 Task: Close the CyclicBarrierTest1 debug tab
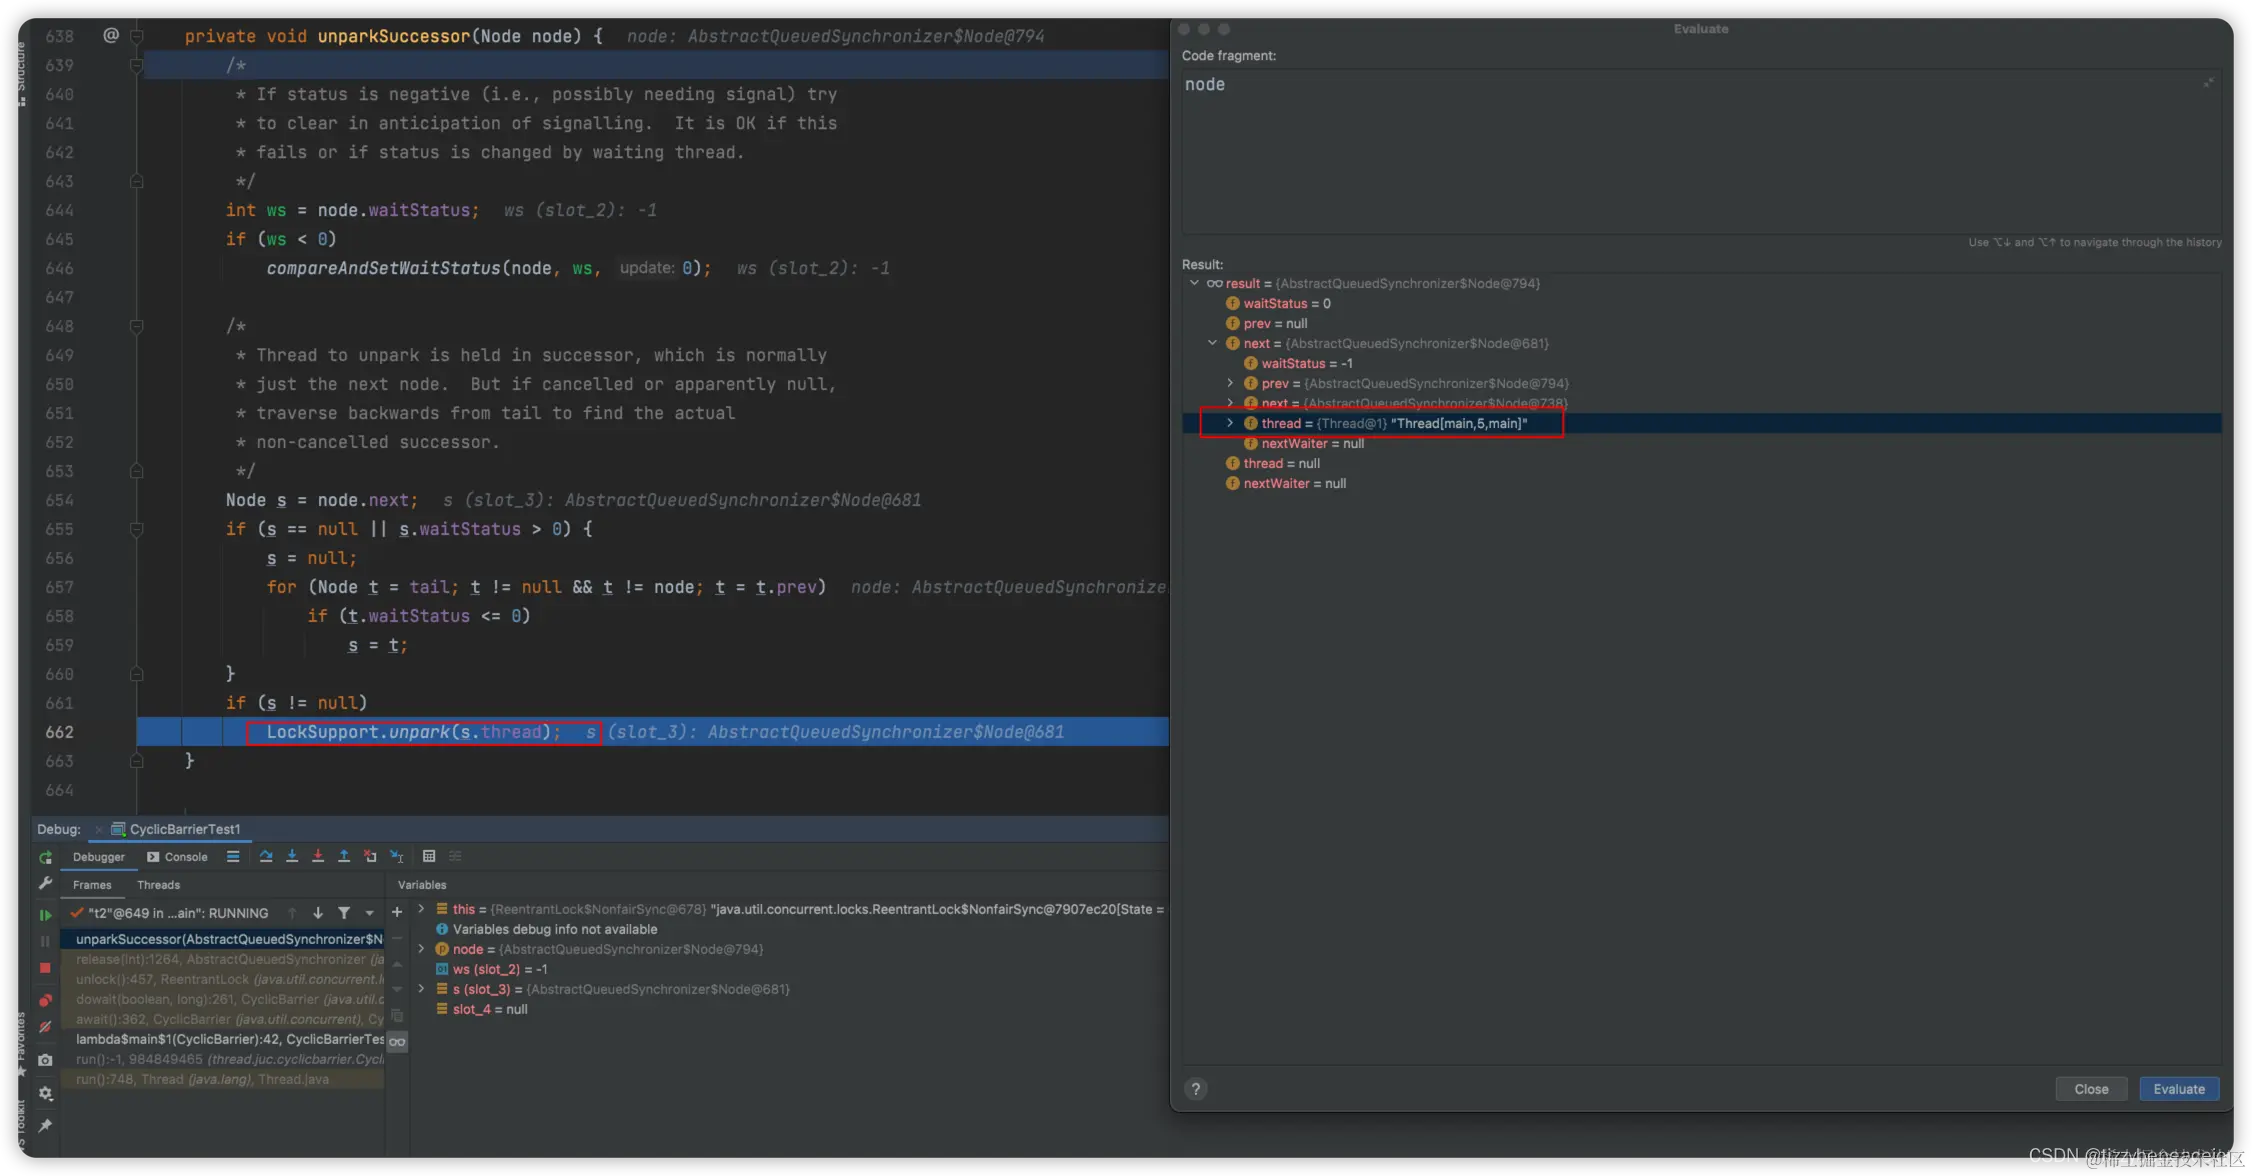(98, 830)
